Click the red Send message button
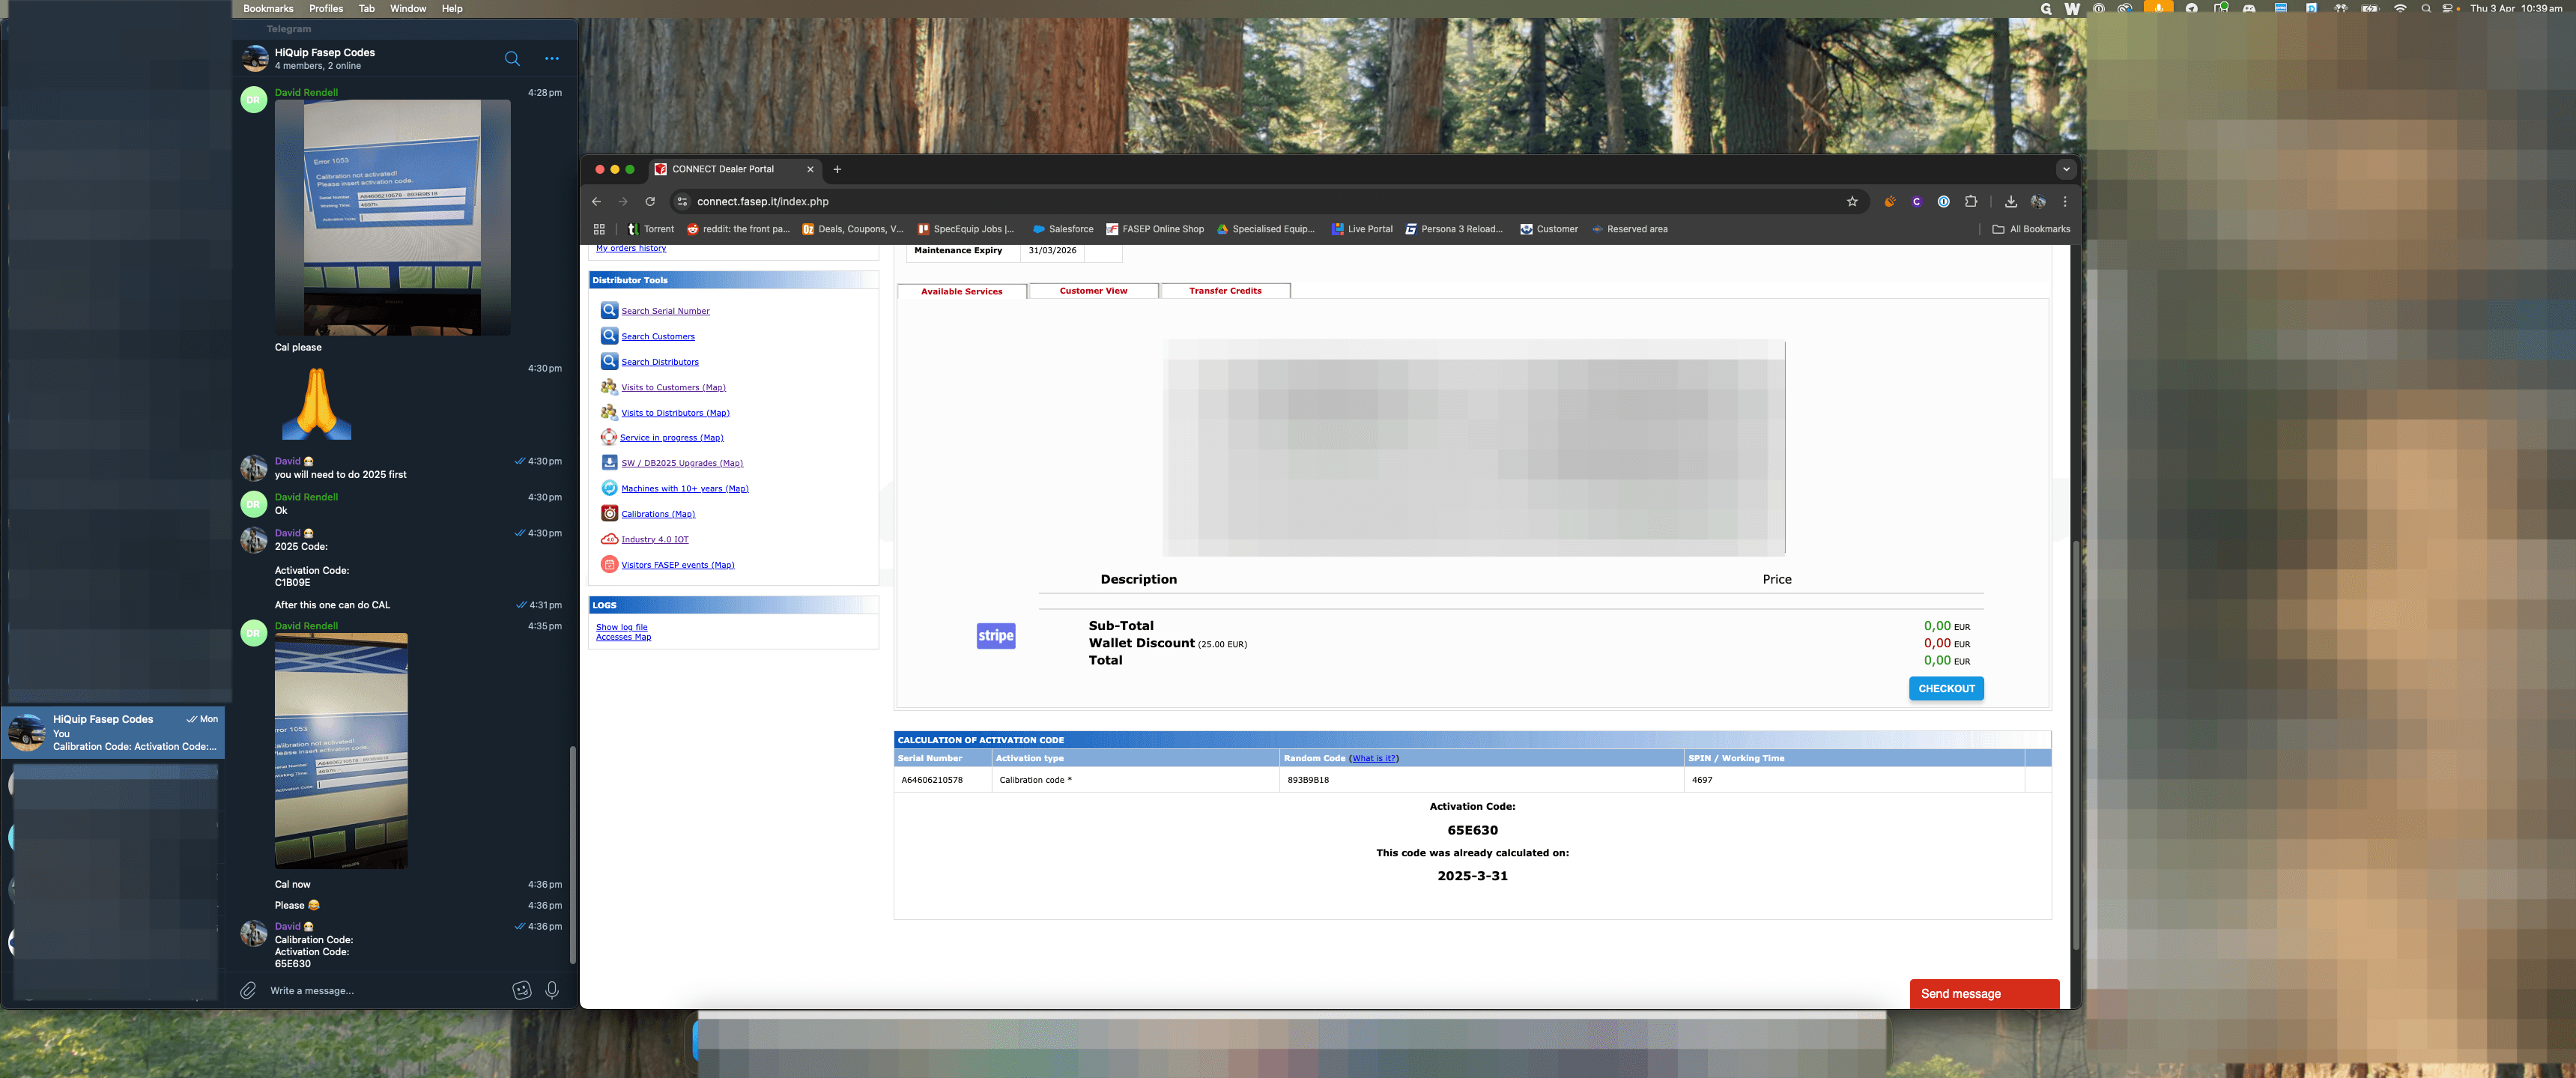This screenshot has height=1078, width=2576. [1984, 994]
